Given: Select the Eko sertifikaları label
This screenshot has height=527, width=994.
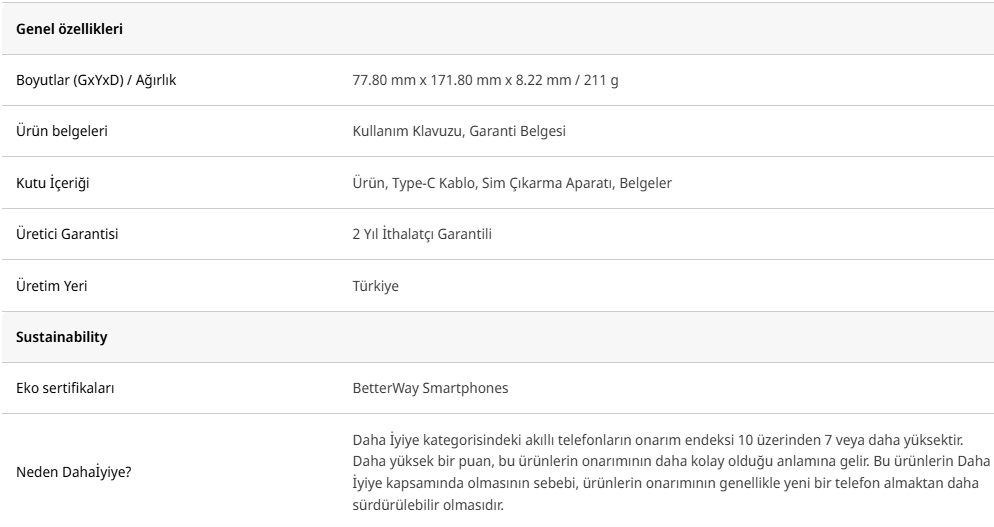Looking at the screenshot, I should click(x=65, y=388).
